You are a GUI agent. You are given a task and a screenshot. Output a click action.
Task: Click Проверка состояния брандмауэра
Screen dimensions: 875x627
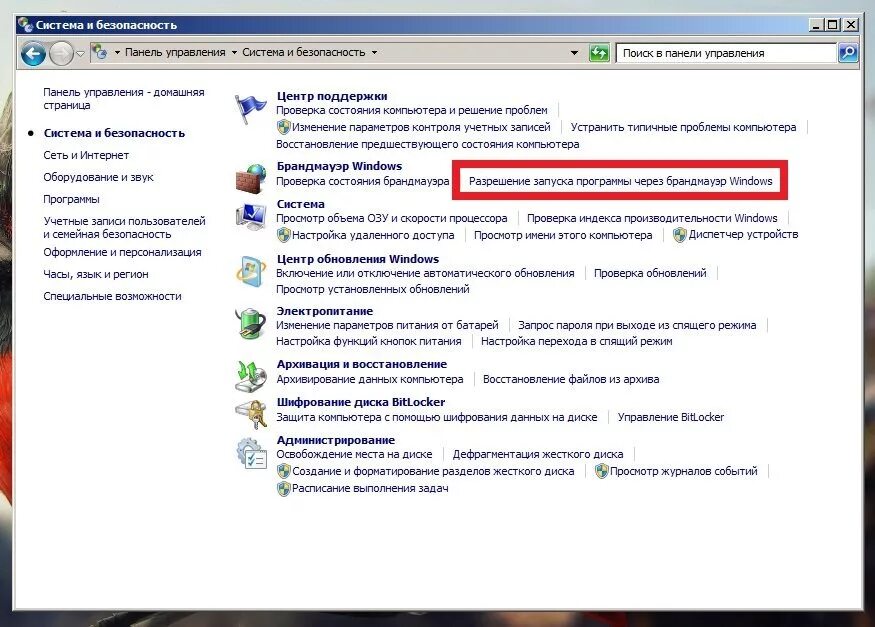[x=363, y=181]
